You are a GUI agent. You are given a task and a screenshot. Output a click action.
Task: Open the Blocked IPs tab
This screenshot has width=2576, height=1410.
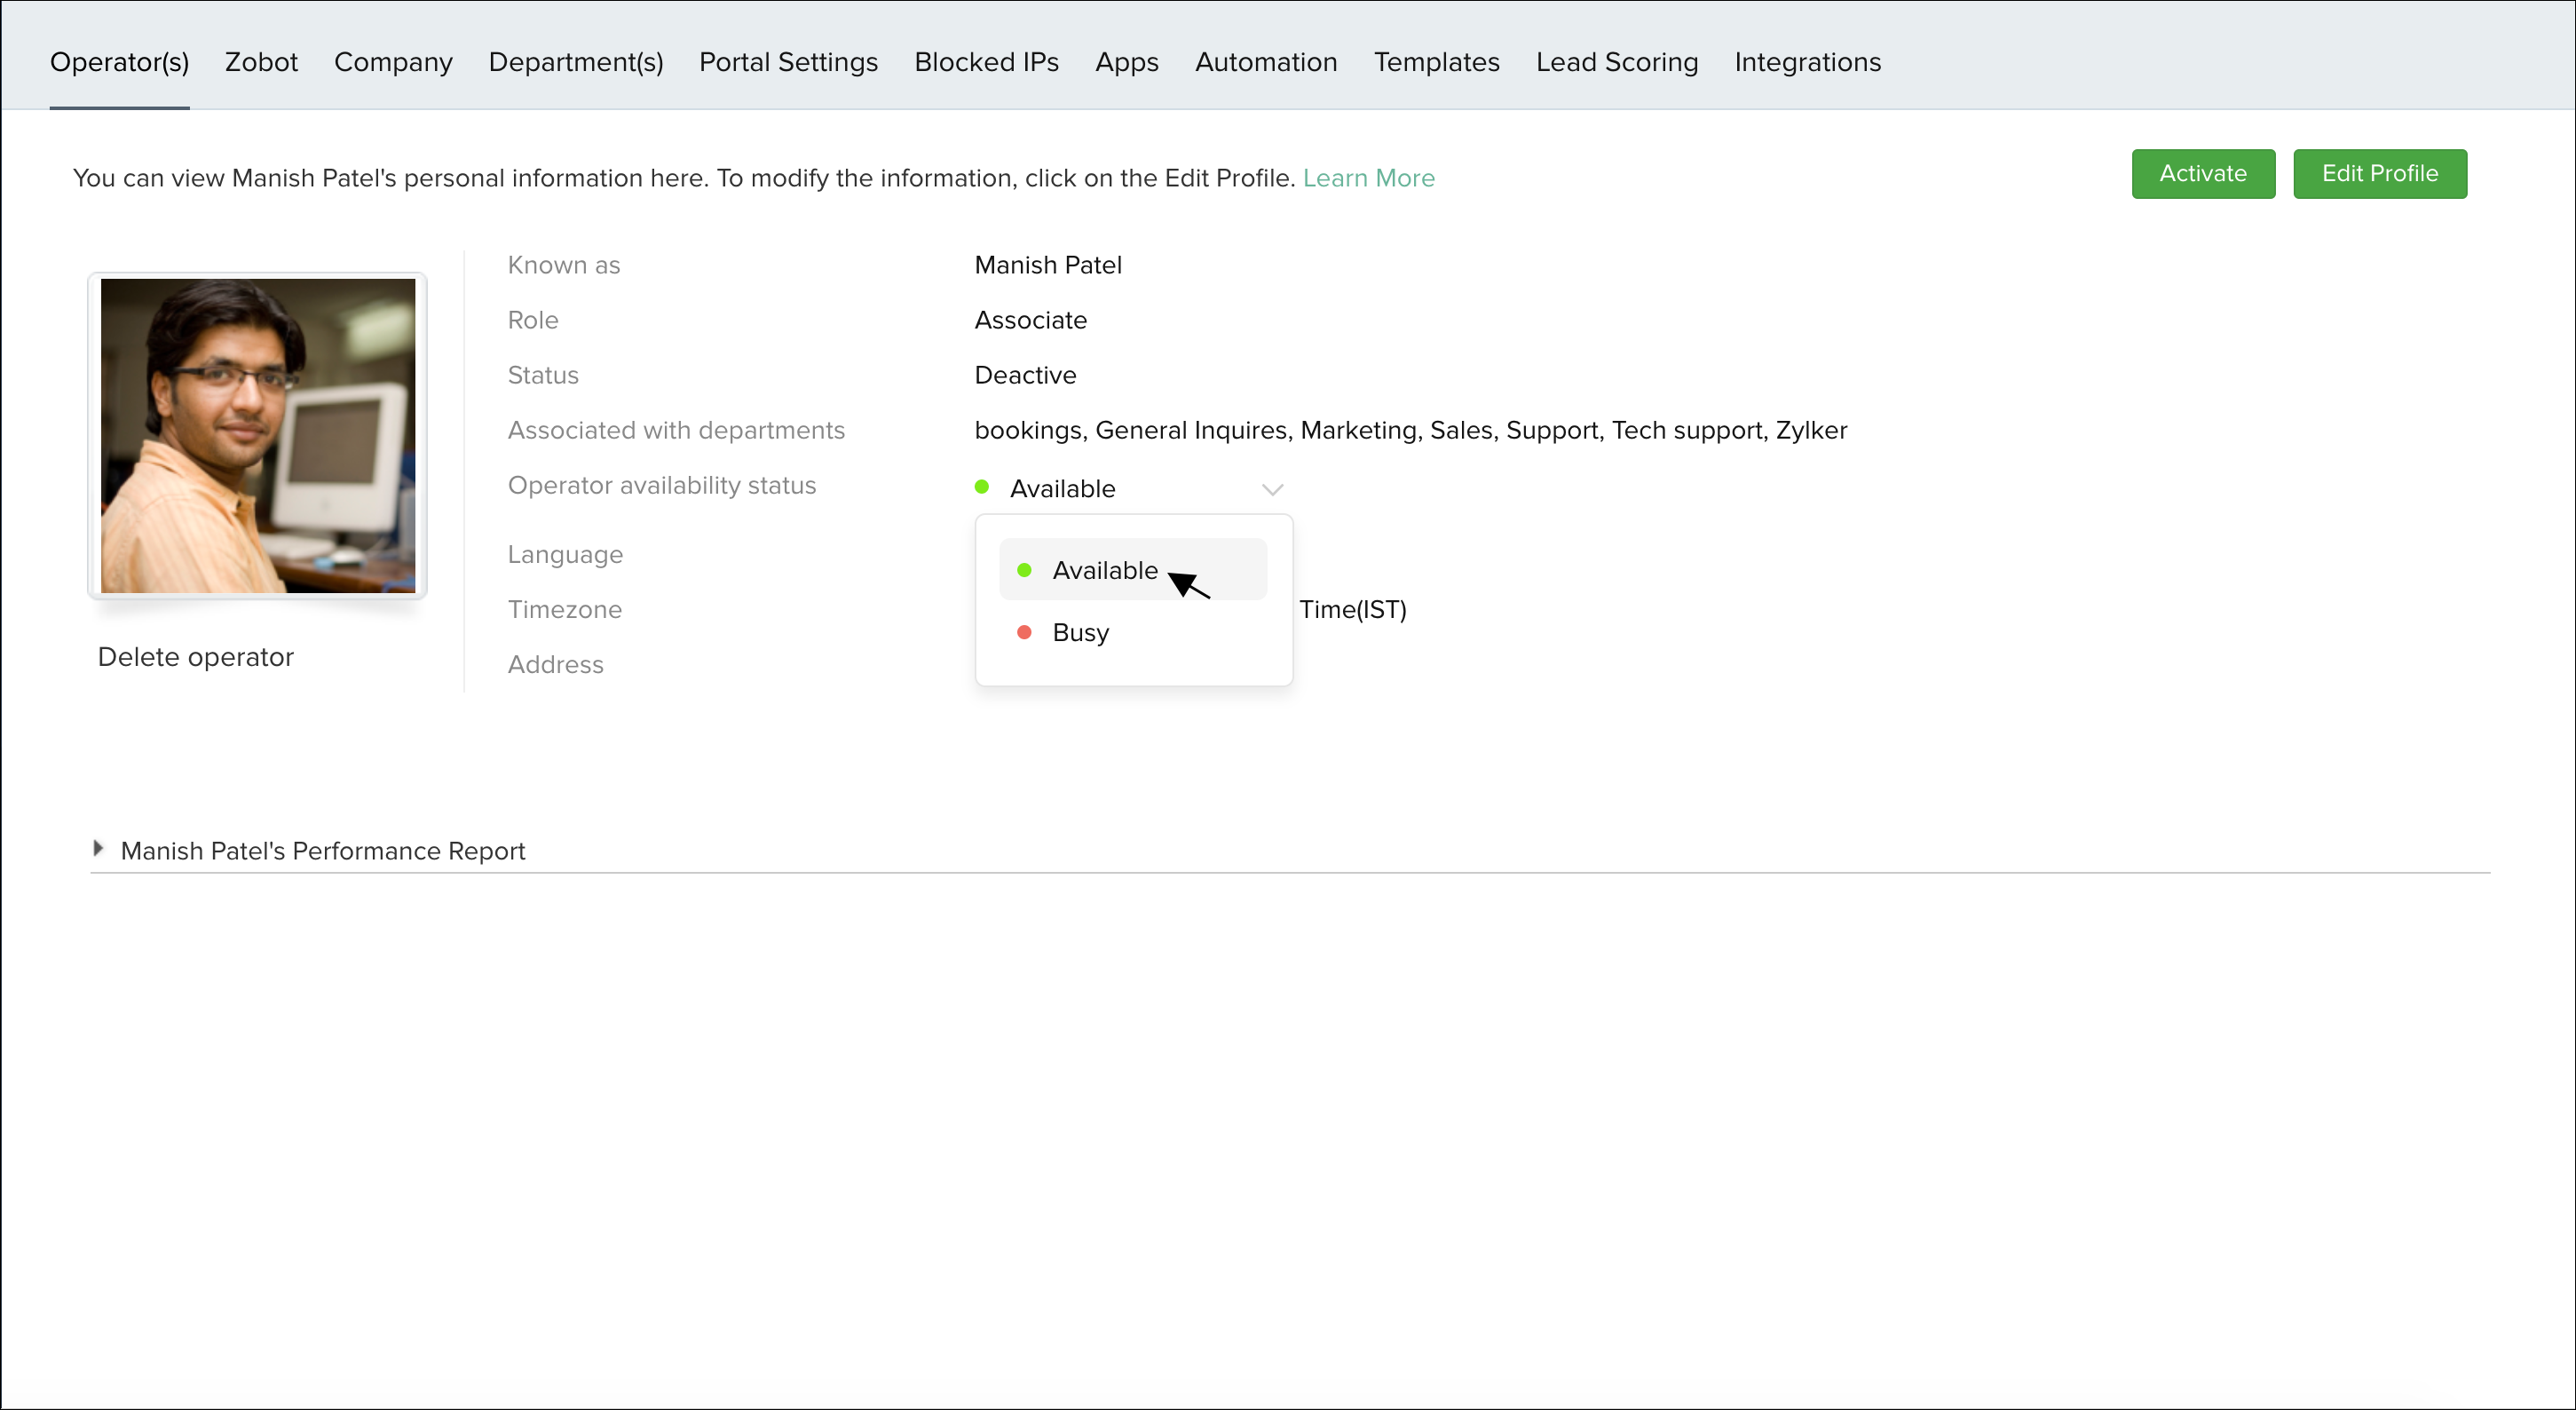coord(986,62)
